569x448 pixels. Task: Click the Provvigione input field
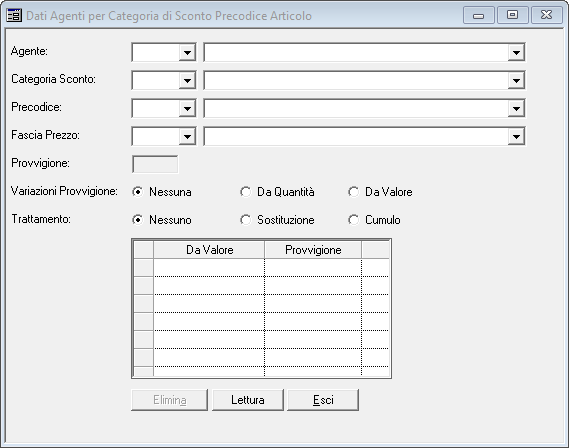[155, 164]
